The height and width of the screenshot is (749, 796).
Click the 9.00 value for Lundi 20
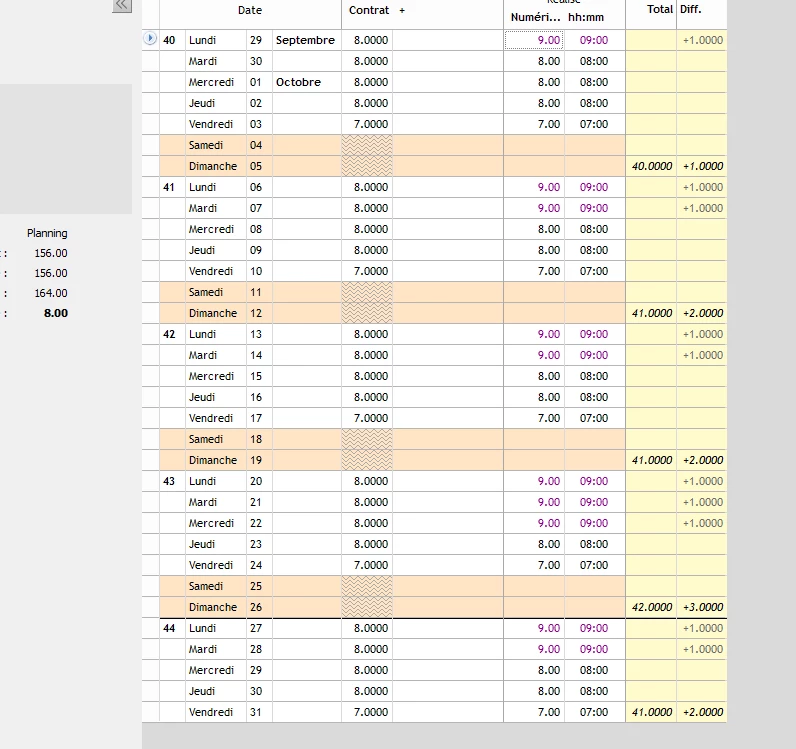[x=549, y=481]
